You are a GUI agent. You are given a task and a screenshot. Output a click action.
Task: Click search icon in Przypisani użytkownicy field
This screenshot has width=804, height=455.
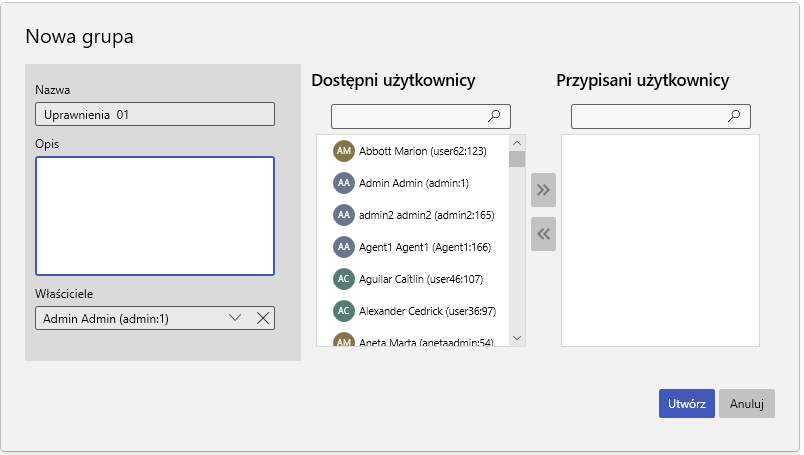pos(734,116)
